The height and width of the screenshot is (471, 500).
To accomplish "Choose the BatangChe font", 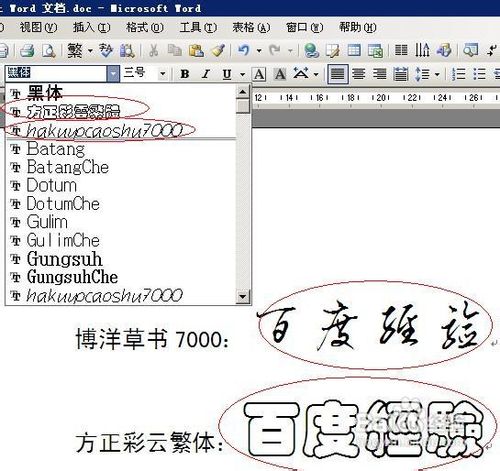I will (121, 167).
